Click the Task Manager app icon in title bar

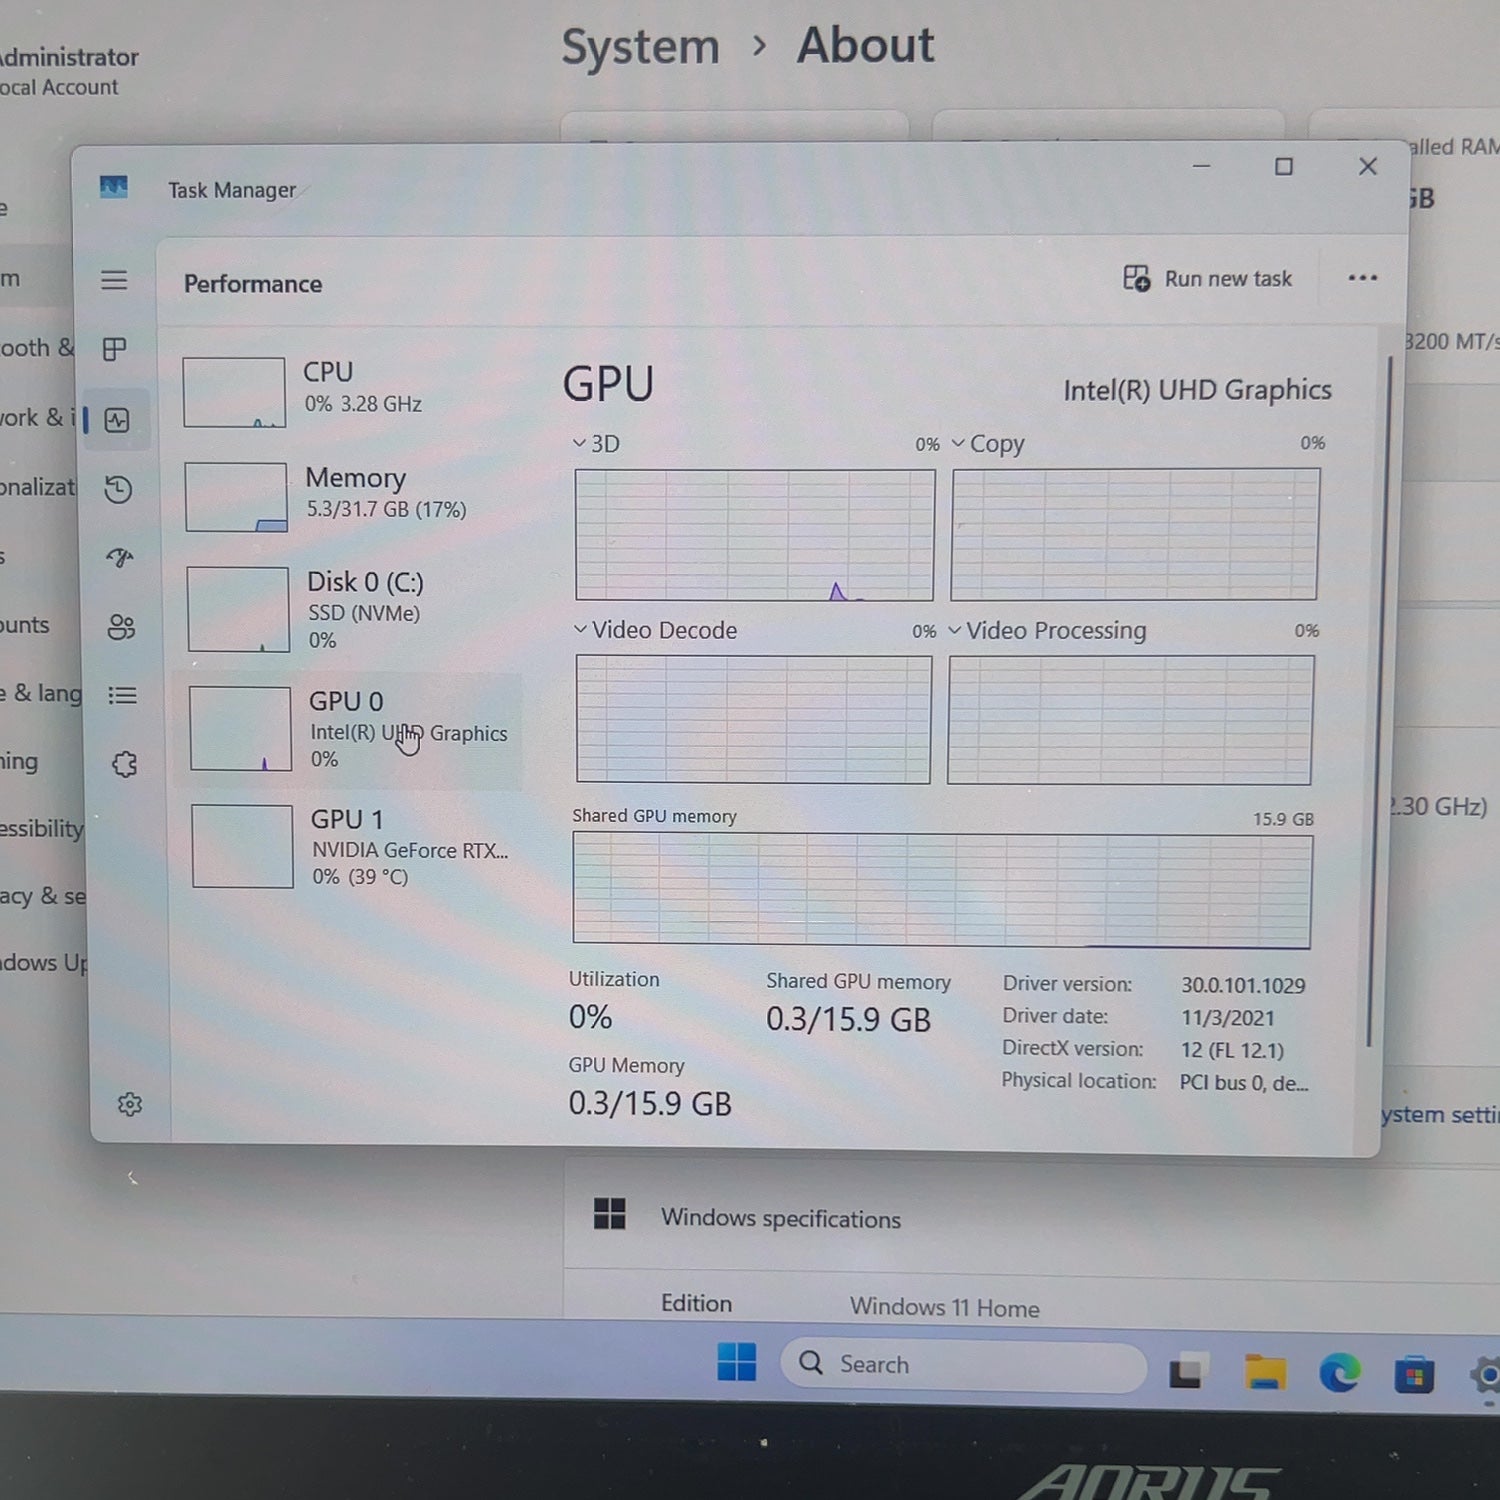(114, 187)
